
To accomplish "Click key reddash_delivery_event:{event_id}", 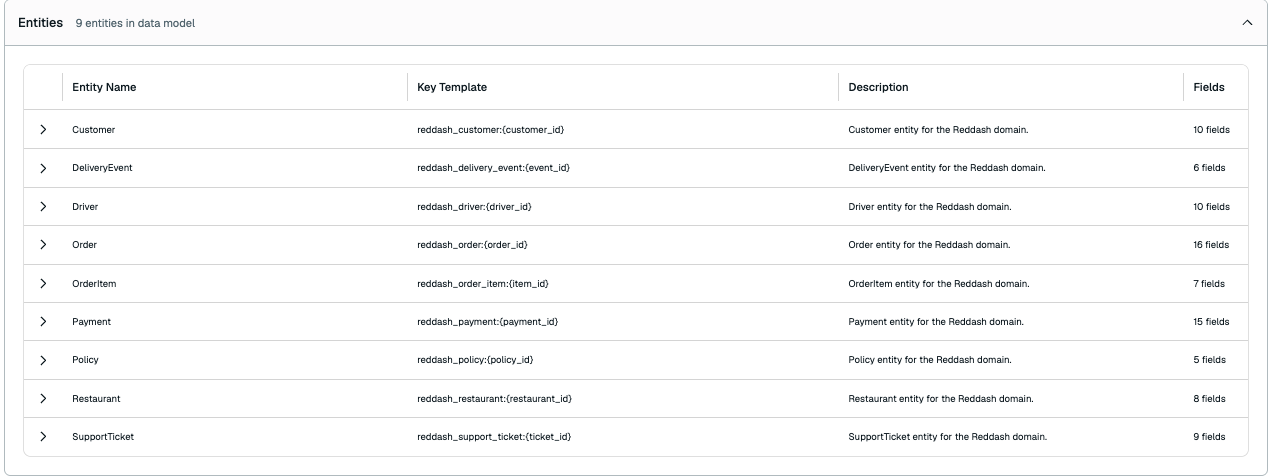I will point(493,168).
